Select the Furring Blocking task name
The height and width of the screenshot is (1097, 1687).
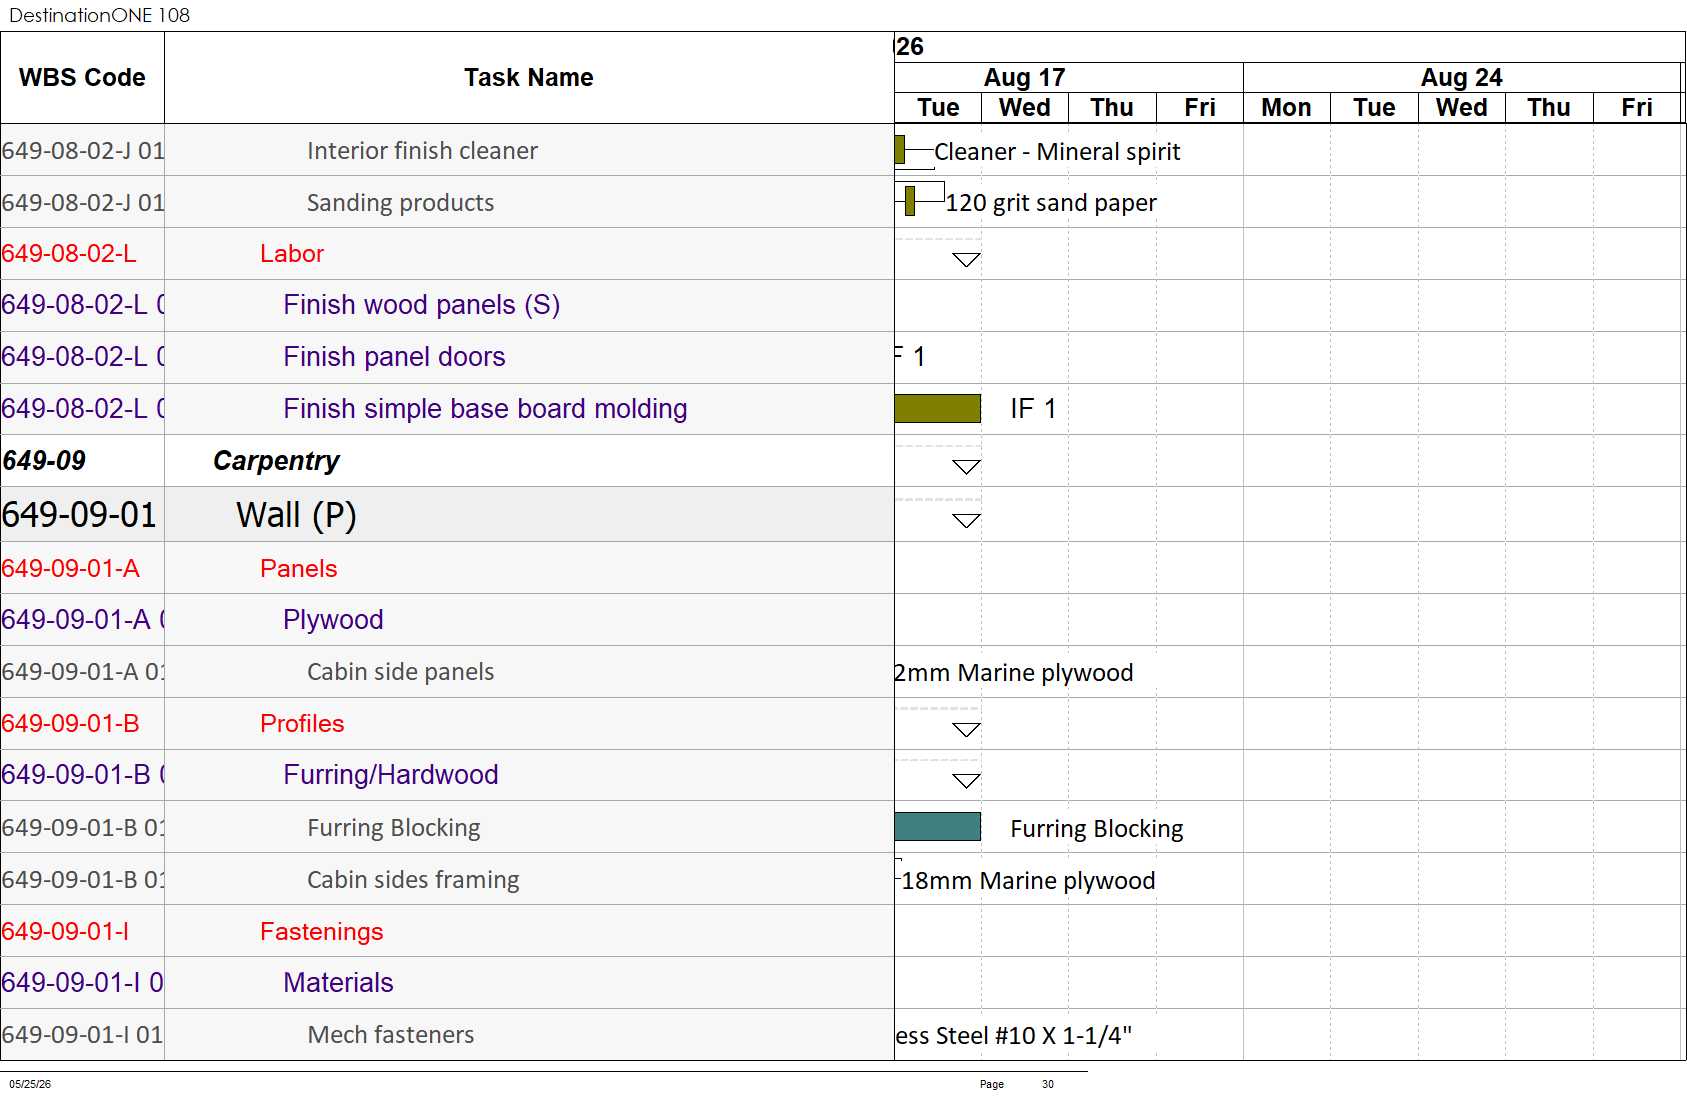pyautogui.click(x=393, y=827)
